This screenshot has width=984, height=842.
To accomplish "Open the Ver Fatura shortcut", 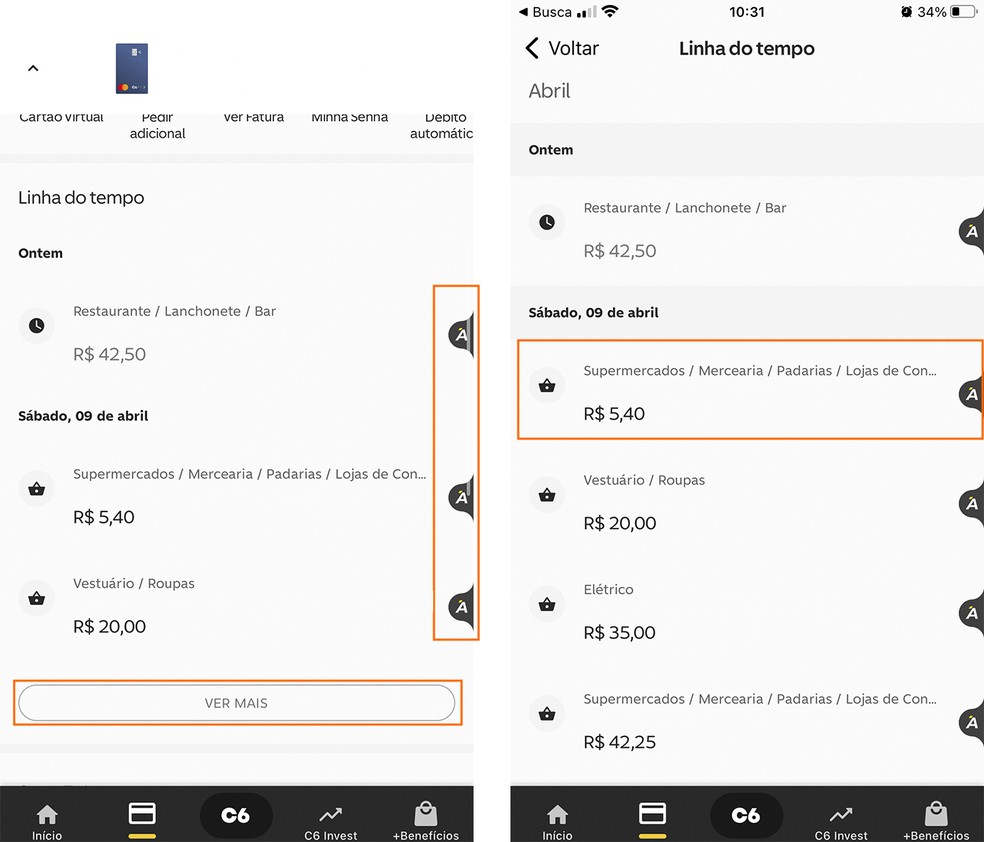I will point(253,118).
